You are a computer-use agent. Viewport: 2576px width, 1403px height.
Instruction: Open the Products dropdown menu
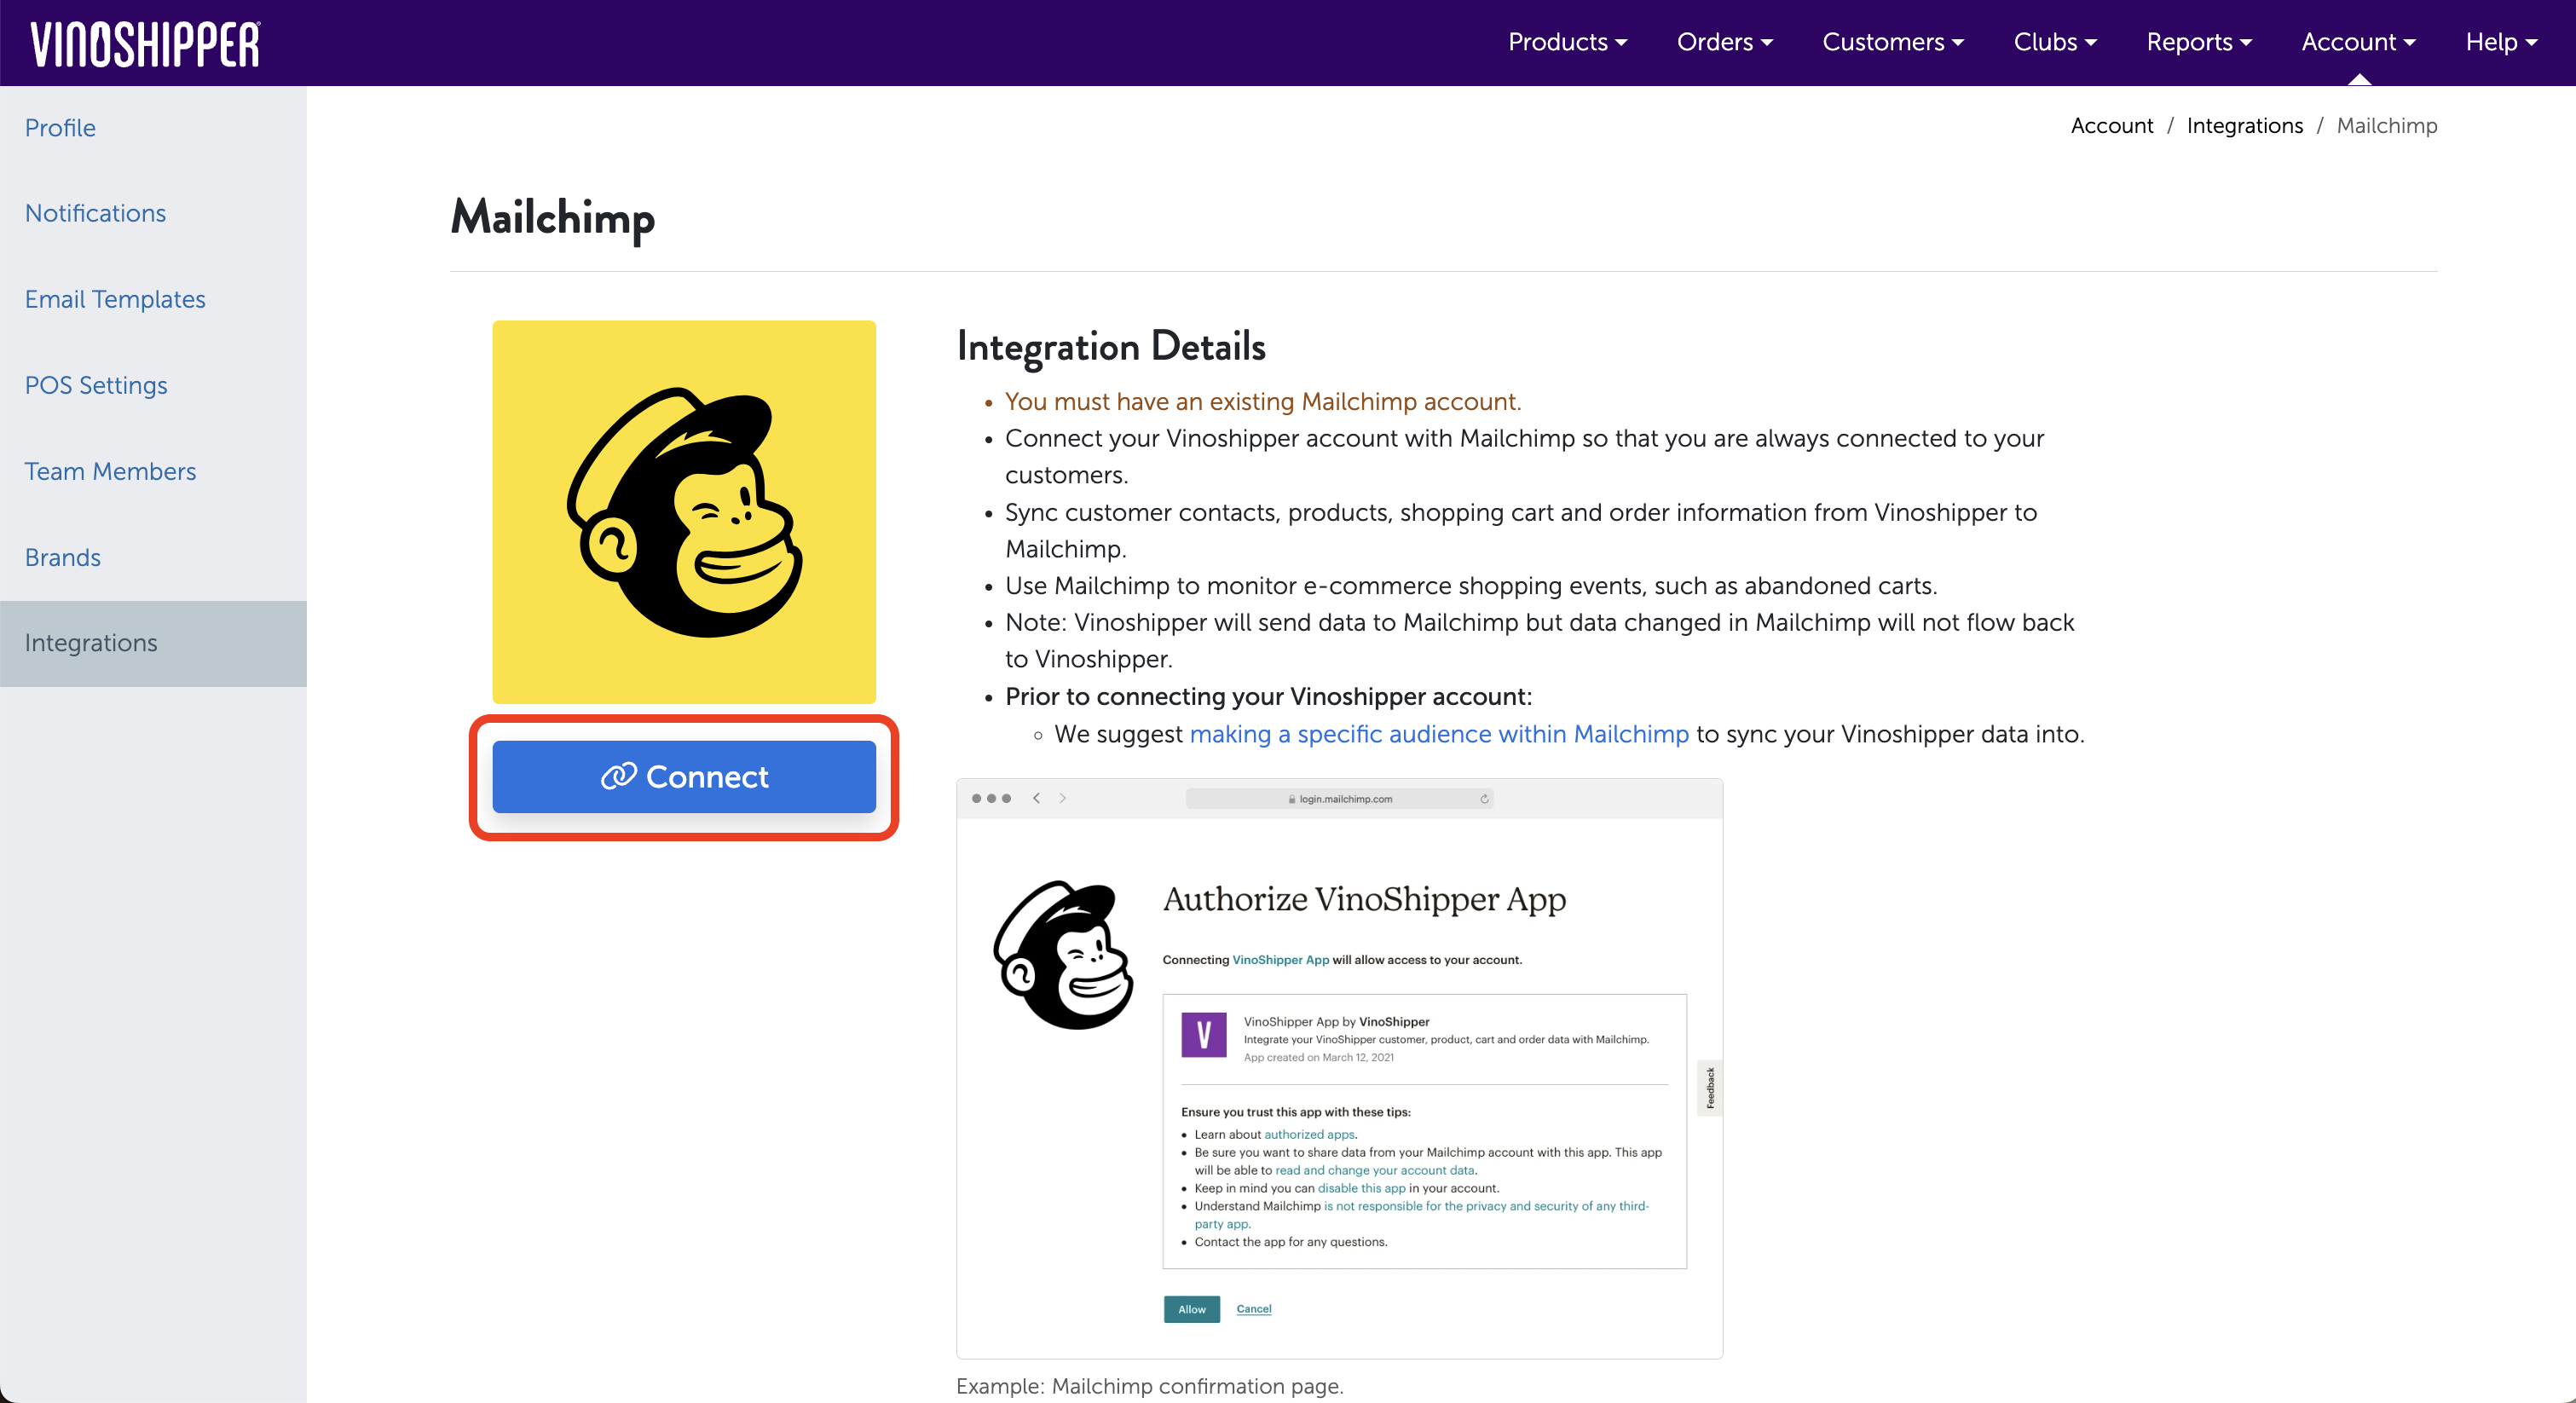[1567, 42]
